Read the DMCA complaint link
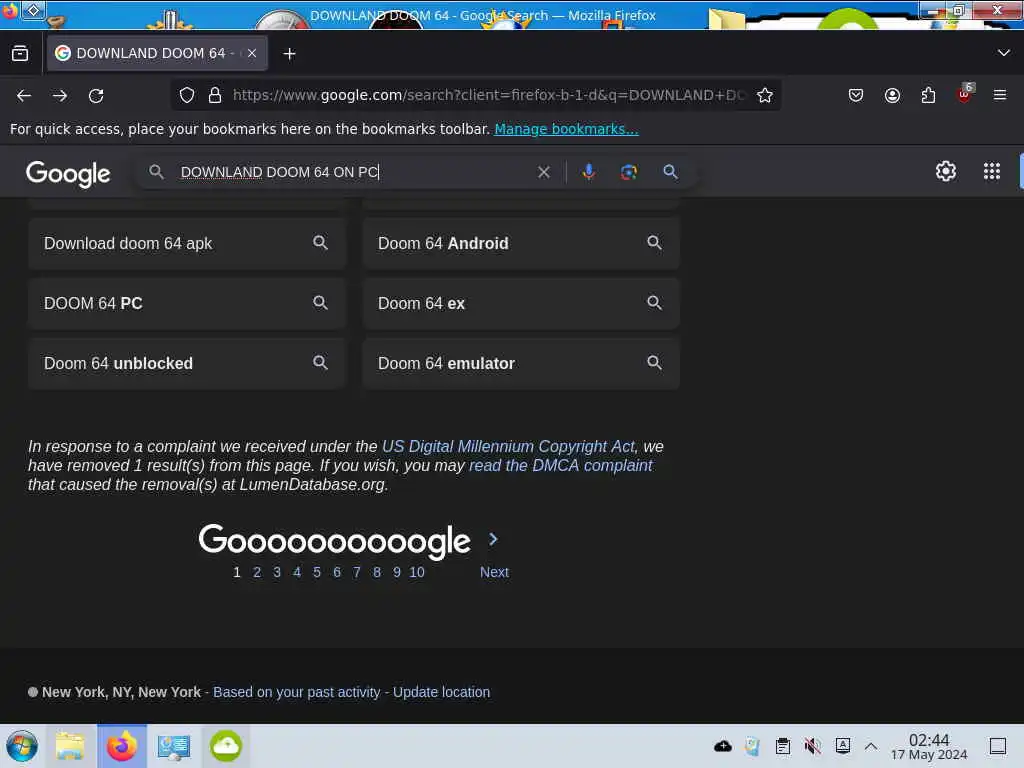Viewport: 1024px width, 768px height. (560, 465)
